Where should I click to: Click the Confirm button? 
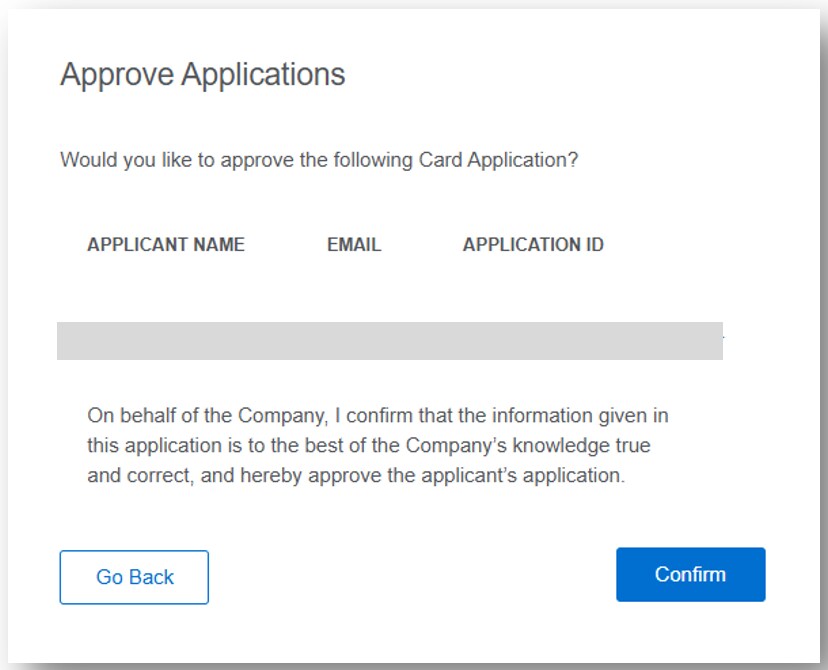[x=690, y=575]
